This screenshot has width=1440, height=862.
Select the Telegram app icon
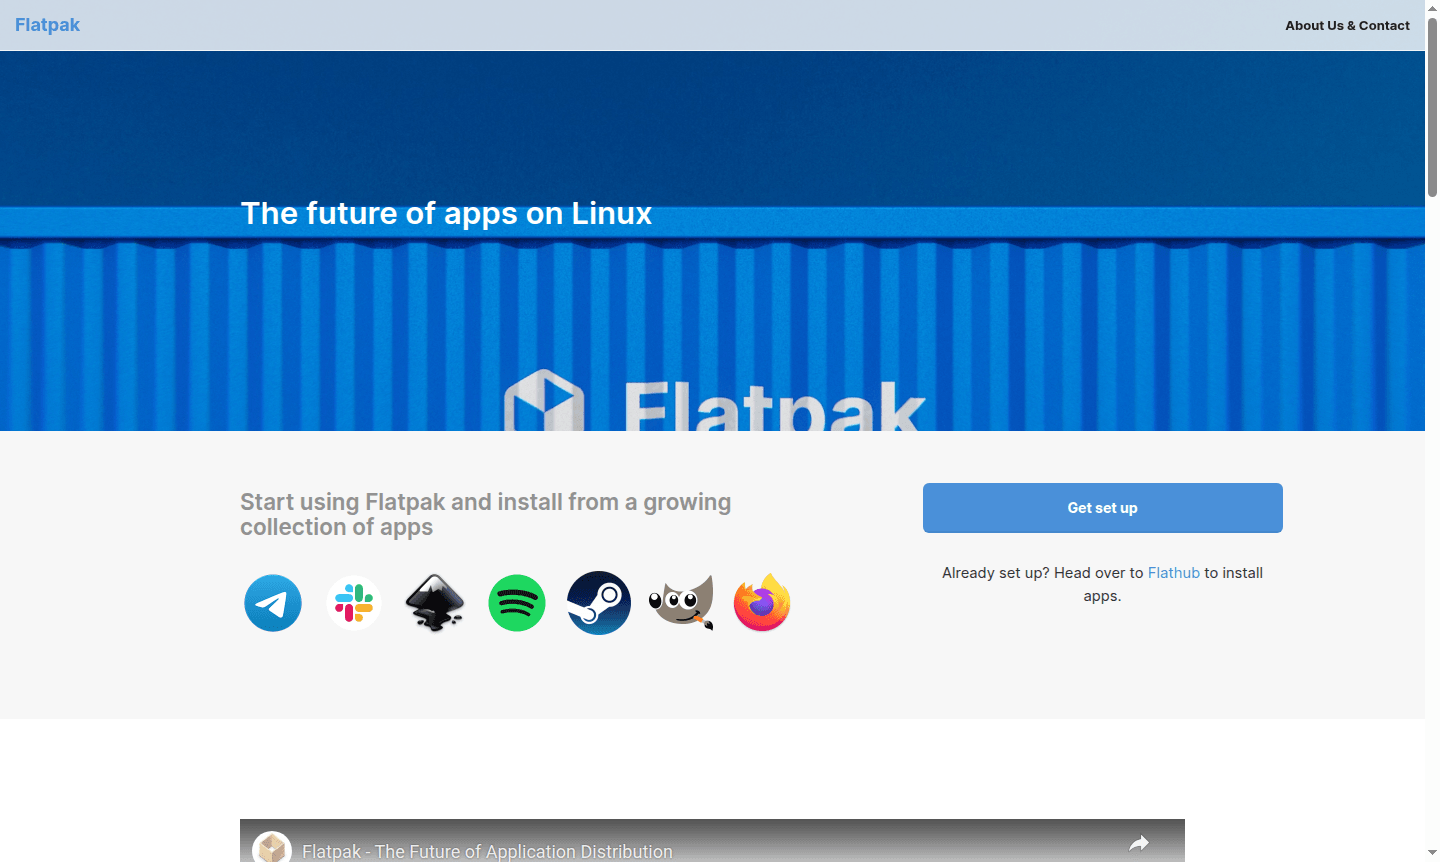(x=272, y=602)
